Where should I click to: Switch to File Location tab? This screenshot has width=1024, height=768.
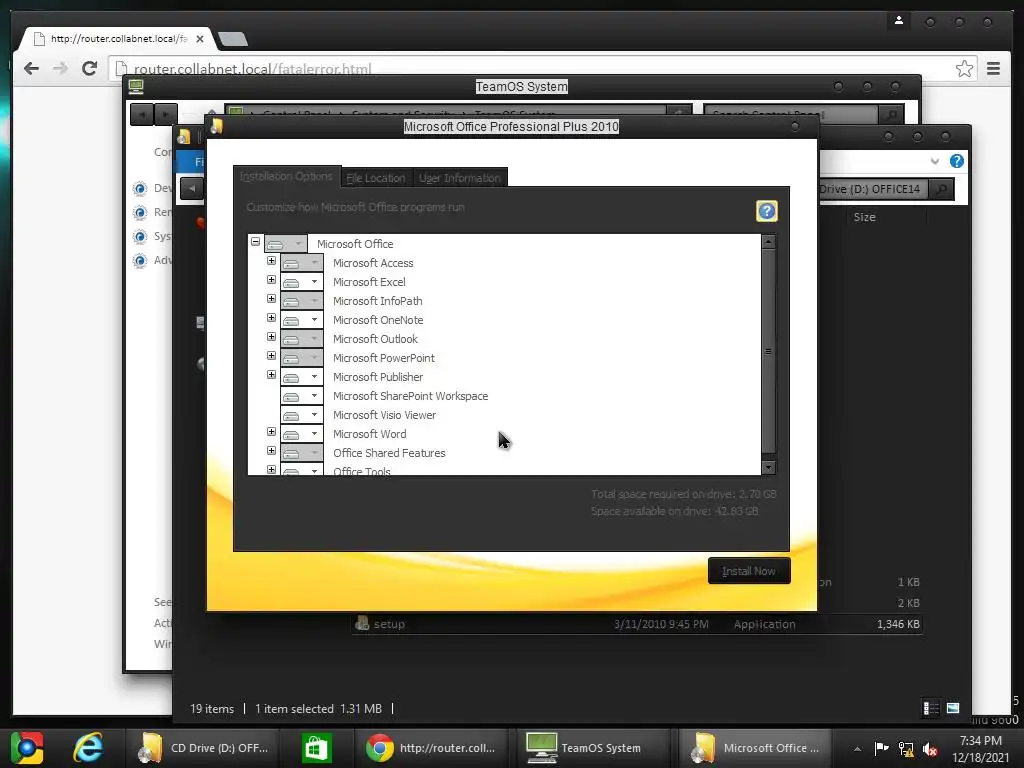376,178
